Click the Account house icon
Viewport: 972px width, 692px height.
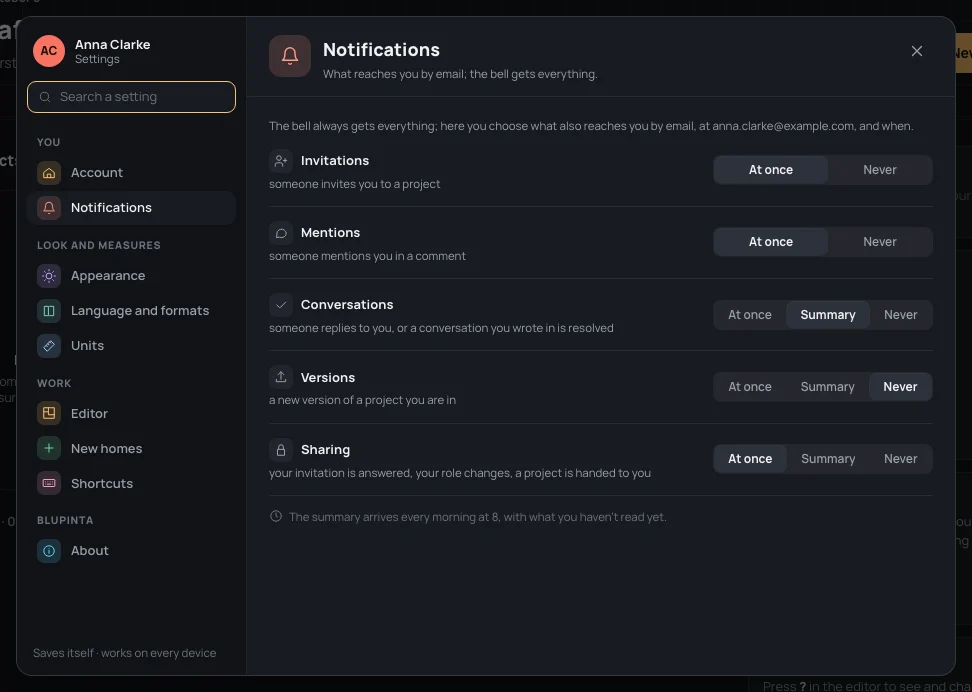(x=49, y=172)
